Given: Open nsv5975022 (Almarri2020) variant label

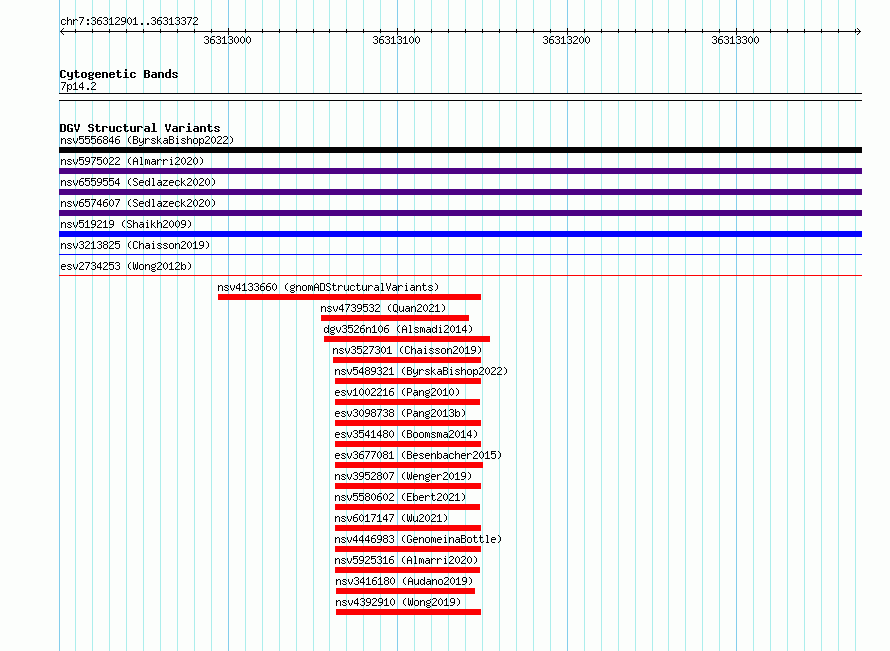Looking at the screenshot, I should tap(132, 161).
